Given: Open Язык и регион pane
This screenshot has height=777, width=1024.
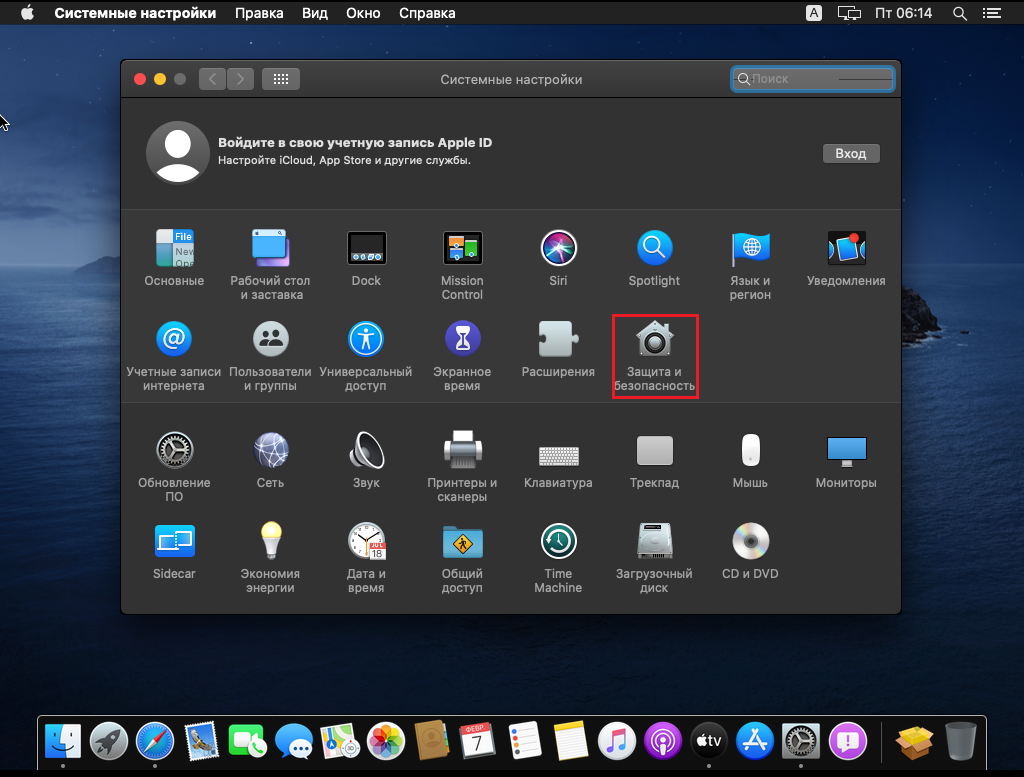Looking at the screenshot, I should point(750,248).
